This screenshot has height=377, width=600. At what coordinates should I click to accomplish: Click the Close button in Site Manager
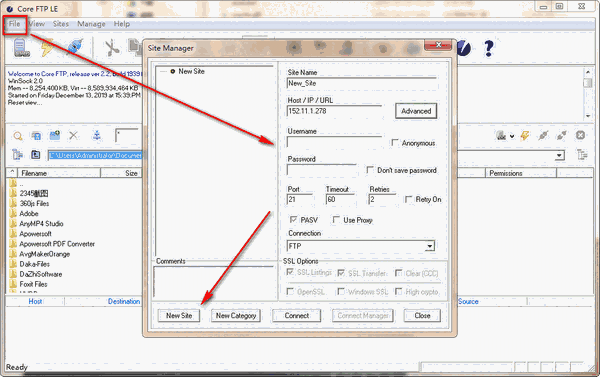pyautogui.click(x=422, y=315)
